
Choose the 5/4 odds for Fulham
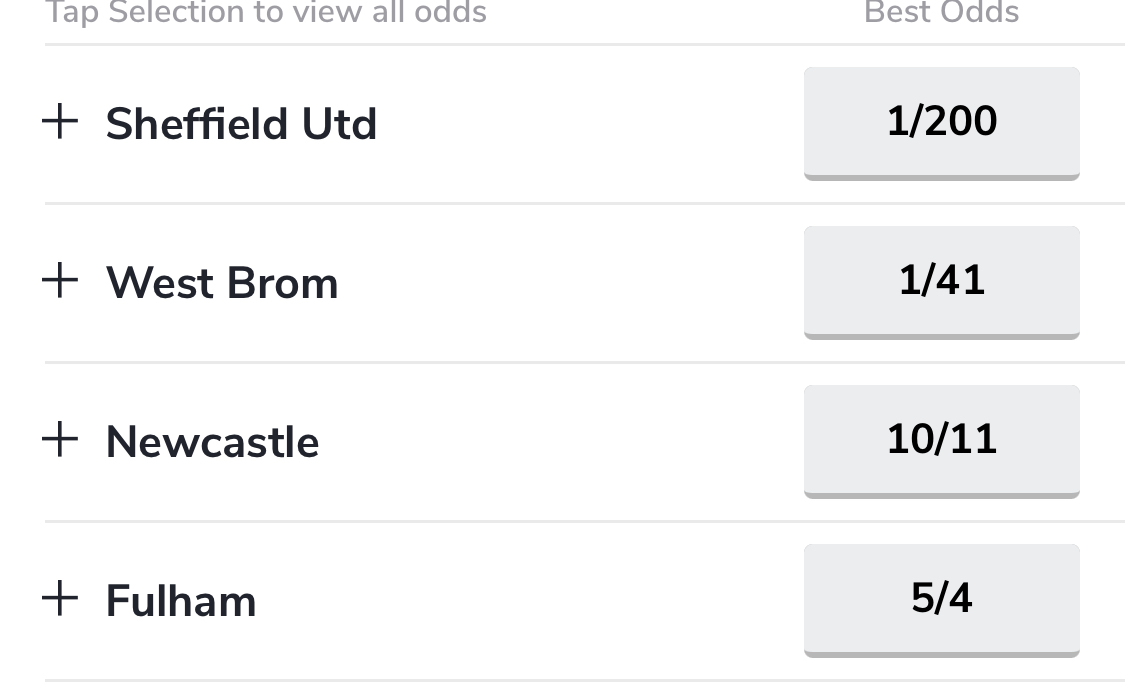[941, 601]
